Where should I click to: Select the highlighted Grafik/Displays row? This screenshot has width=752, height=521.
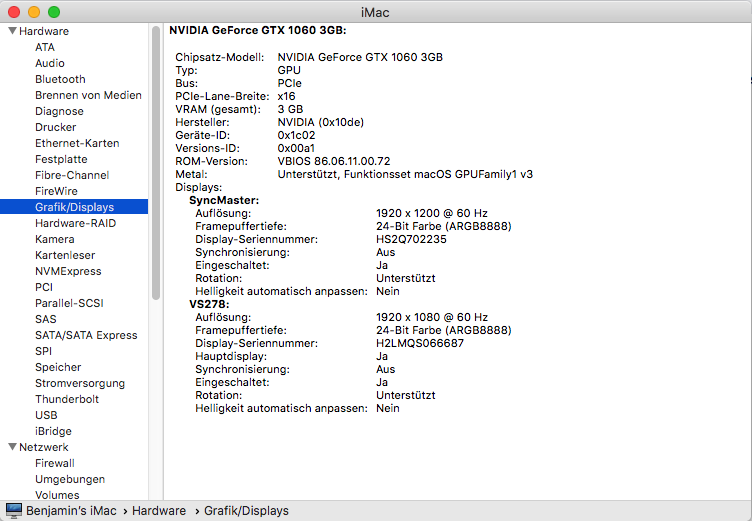74,207
